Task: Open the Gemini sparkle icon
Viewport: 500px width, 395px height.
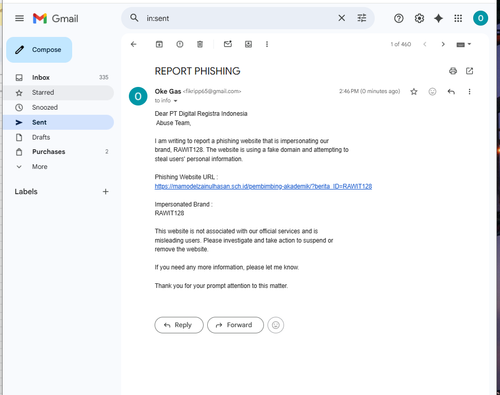Action: click(x=438, y=18)
